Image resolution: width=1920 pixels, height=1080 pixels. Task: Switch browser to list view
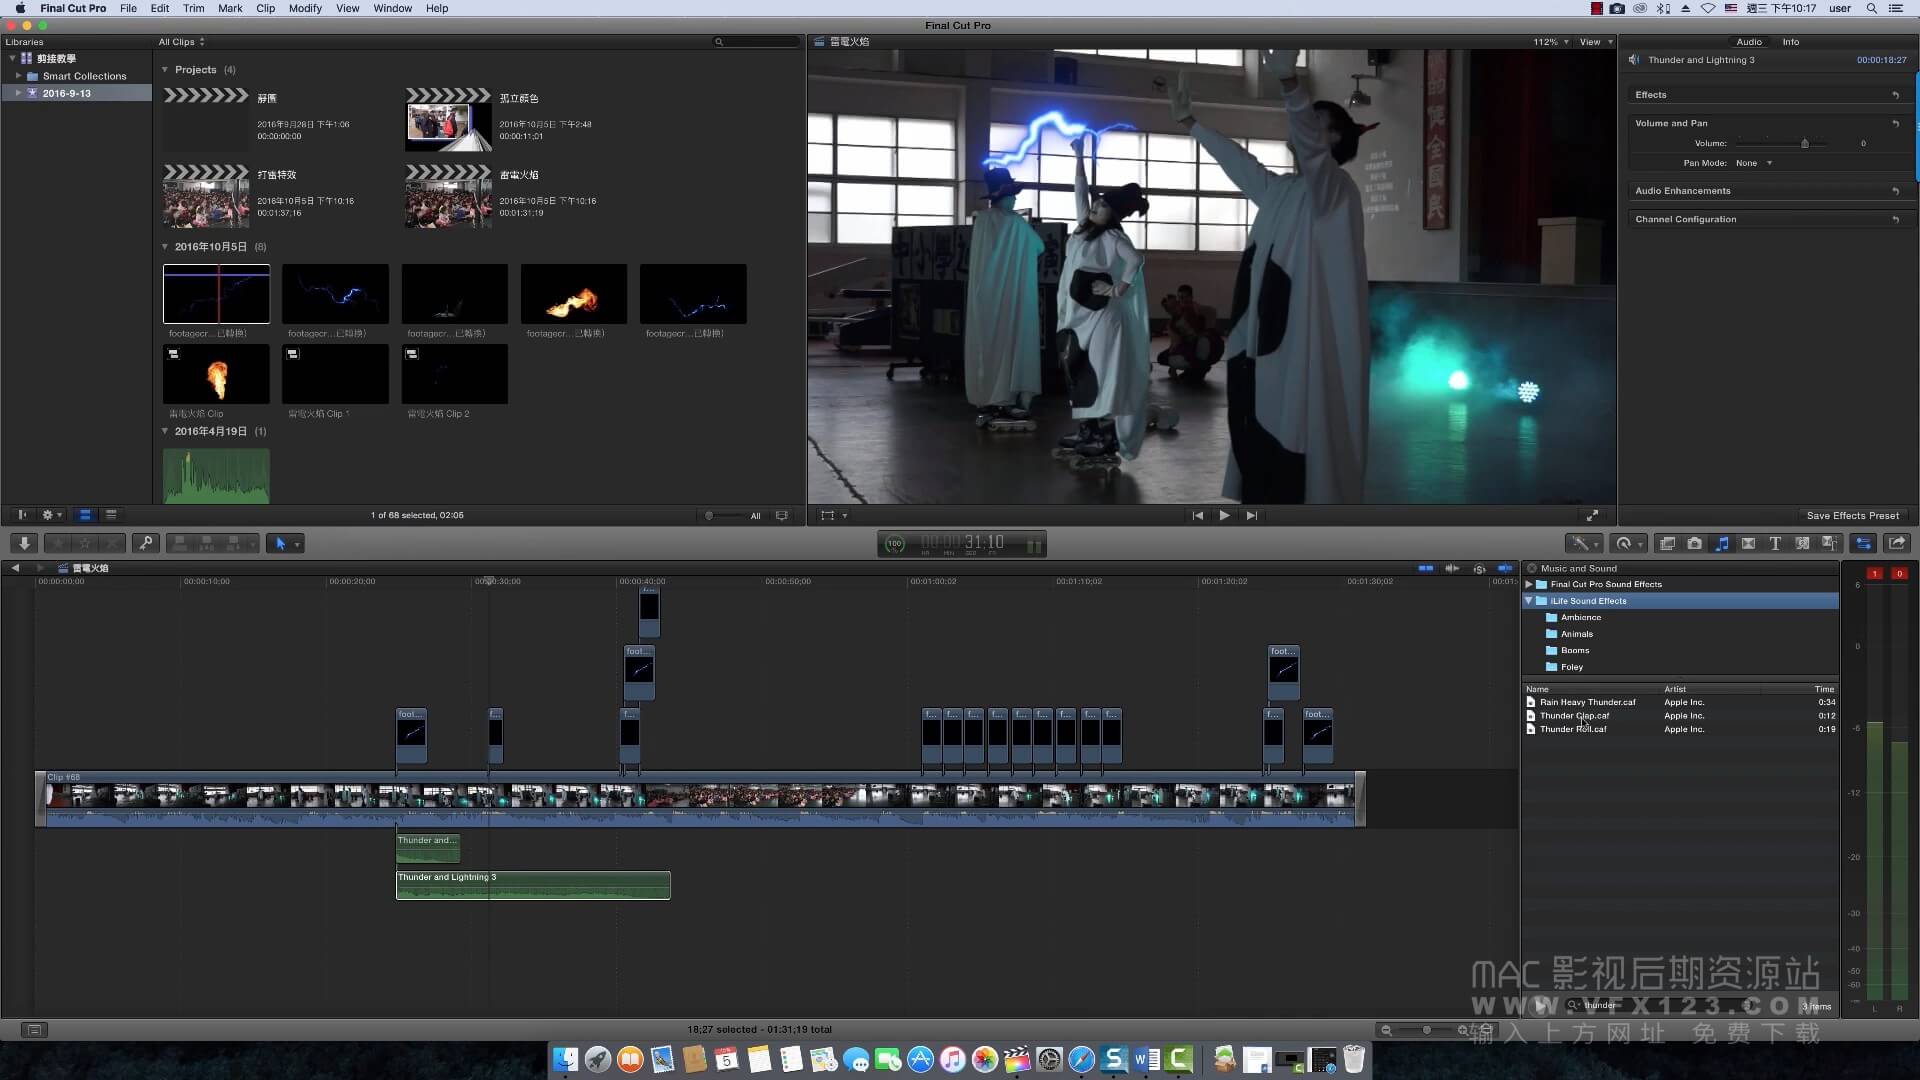(x=111, y=515)
